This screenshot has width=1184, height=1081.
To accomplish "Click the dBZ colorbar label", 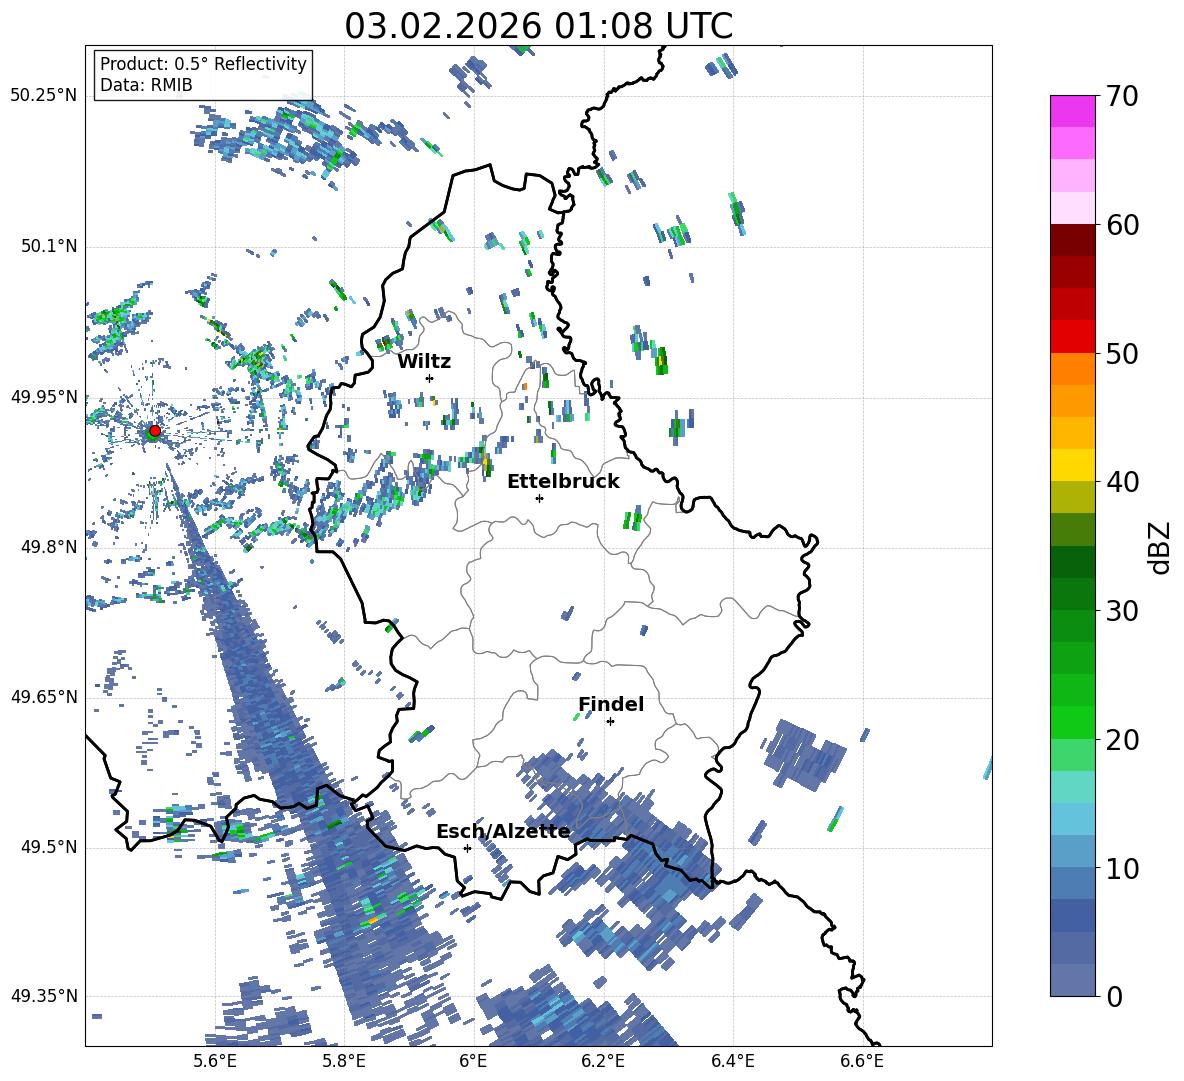I will (1160, 547).
